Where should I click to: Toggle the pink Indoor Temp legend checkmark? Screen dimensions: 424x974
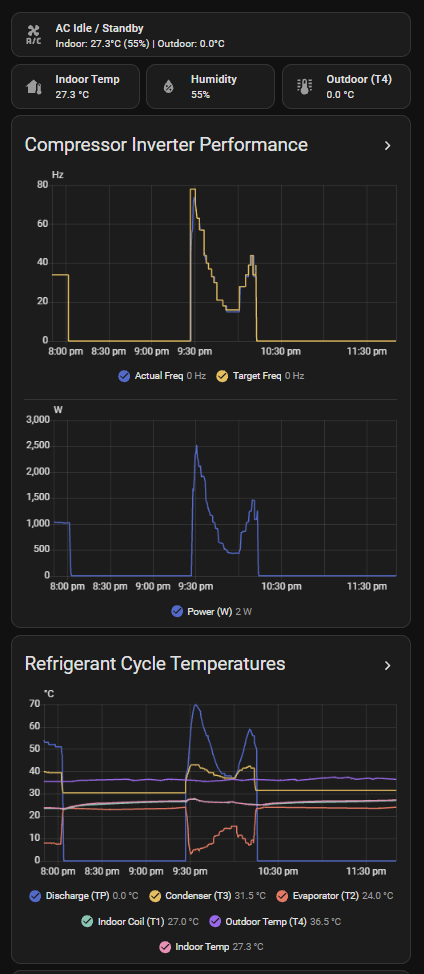click(x=165, y=947)
